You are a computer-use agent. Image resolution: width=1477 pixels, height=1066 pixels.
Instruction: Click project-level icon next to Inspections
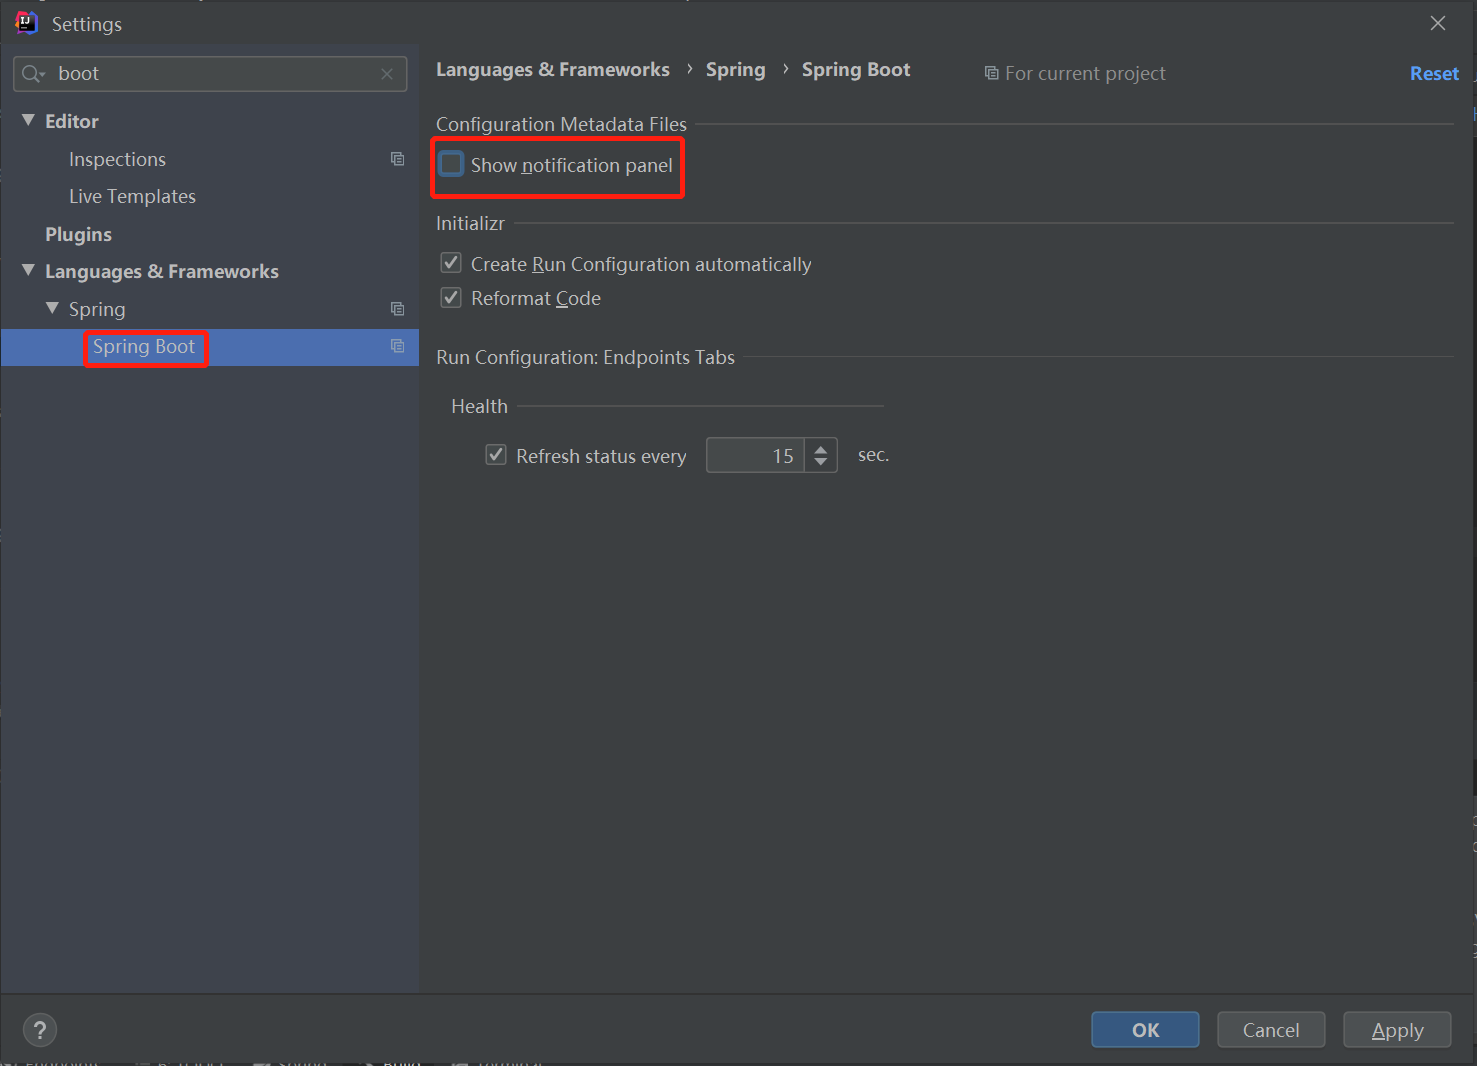click(x=397, y=159)
